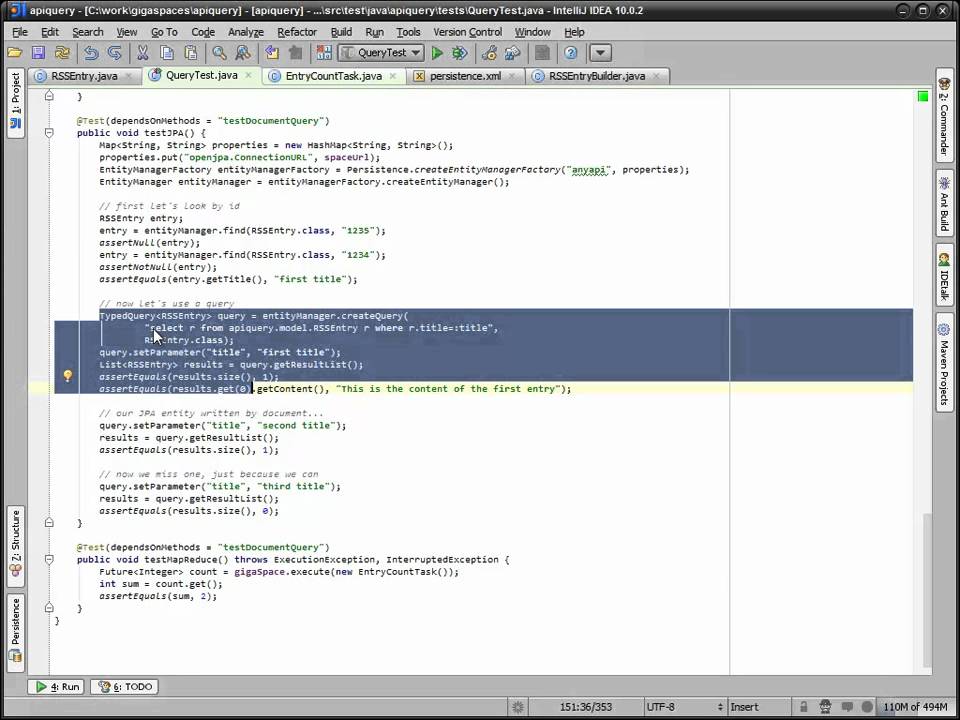The image size is (960, 720).
Task: Click the Redo arrow icon
Action: 114,53
